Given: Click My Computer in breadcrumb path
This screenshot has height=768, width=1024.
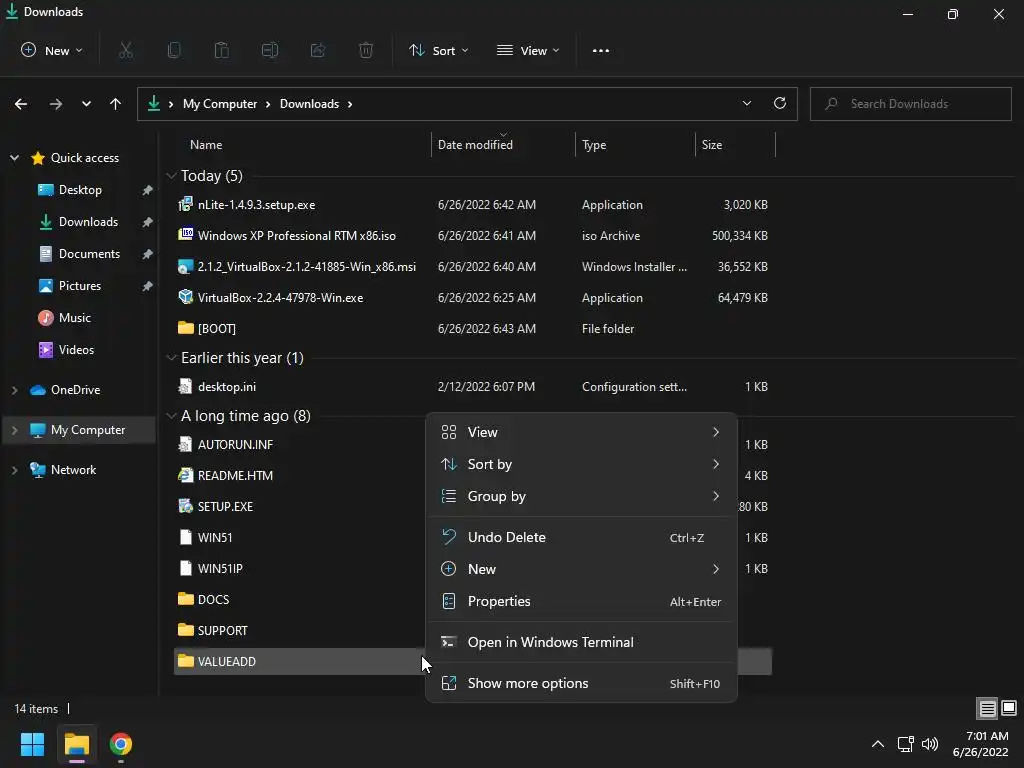Looking at the screenshot, I should click(x=220, y=104).
